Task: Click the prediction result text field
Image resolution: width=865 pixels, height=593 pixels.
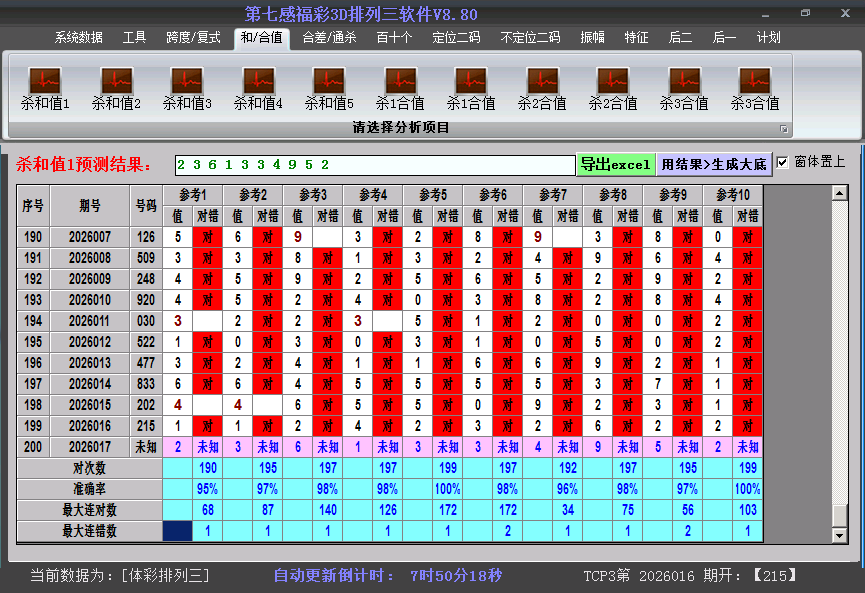Action: (374, 164)
